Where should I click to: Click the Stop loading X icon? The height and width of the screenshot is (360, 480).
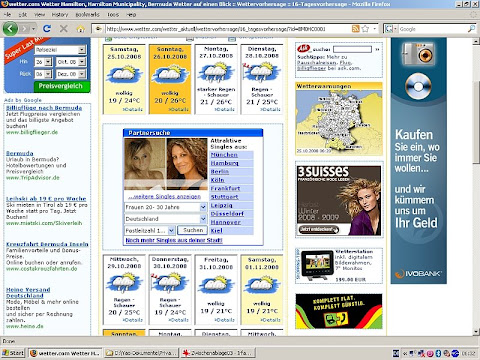pyautogui.click(x=63, y=29)
